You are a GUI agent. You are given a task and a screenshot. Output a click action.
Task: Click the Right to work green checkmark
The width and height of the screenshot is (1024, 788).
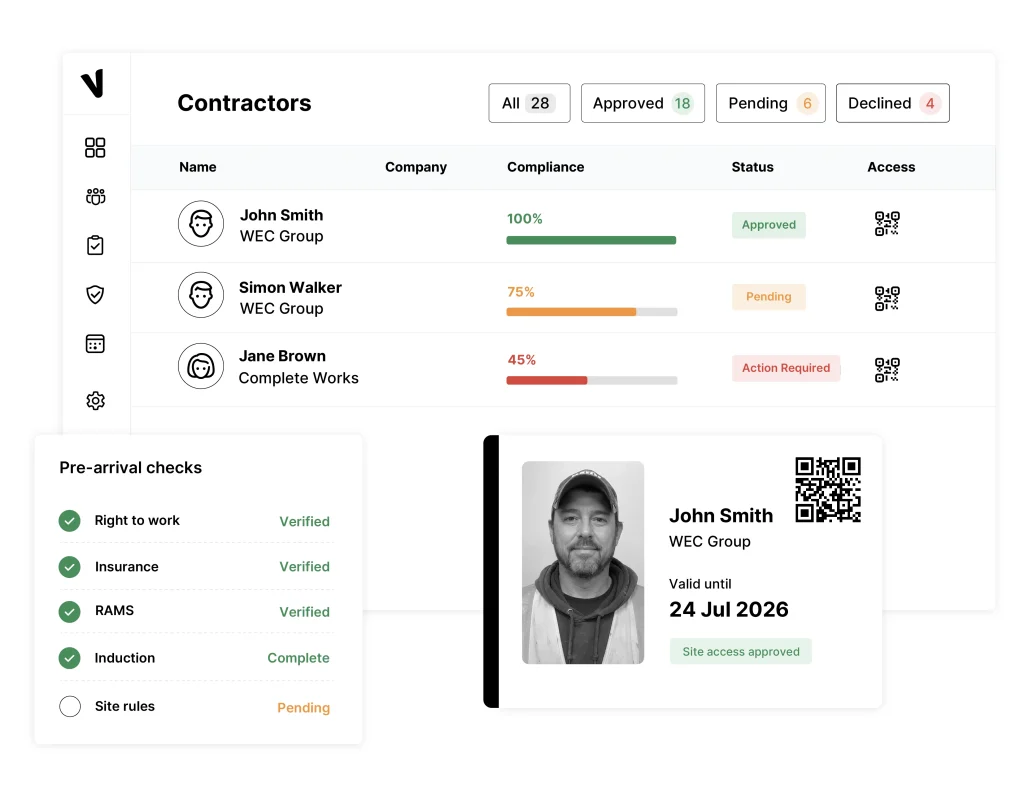(x=70, y=520)
